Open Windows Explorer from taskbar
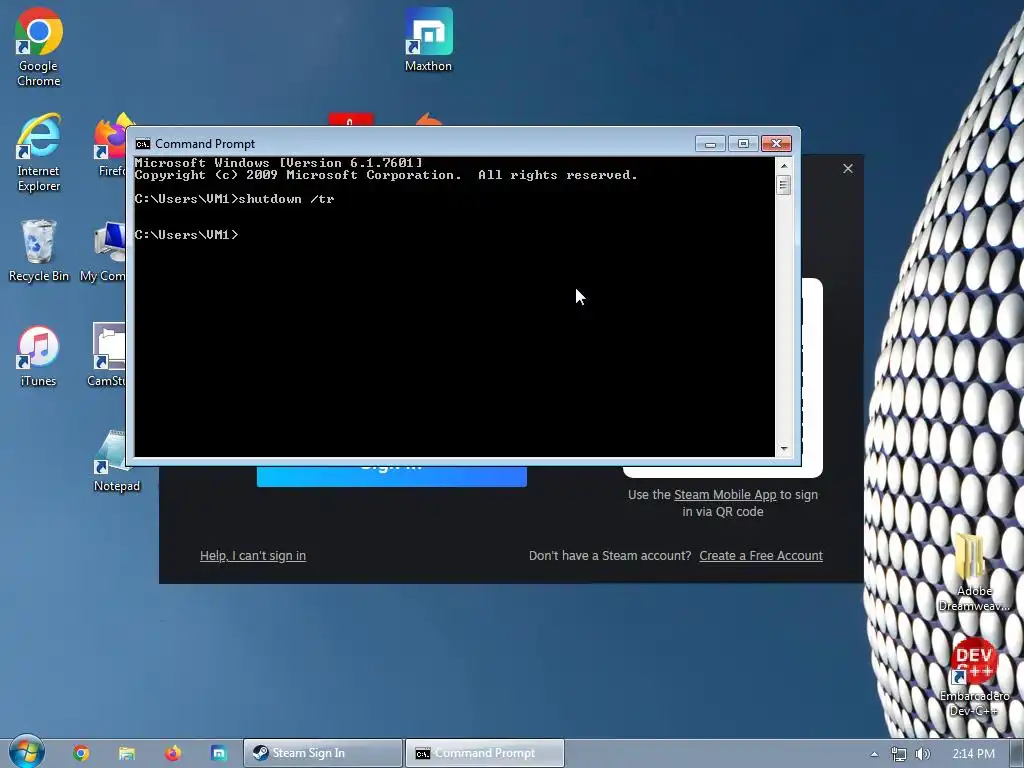This screenshot has height=768, width=1024. pos(127,753)
